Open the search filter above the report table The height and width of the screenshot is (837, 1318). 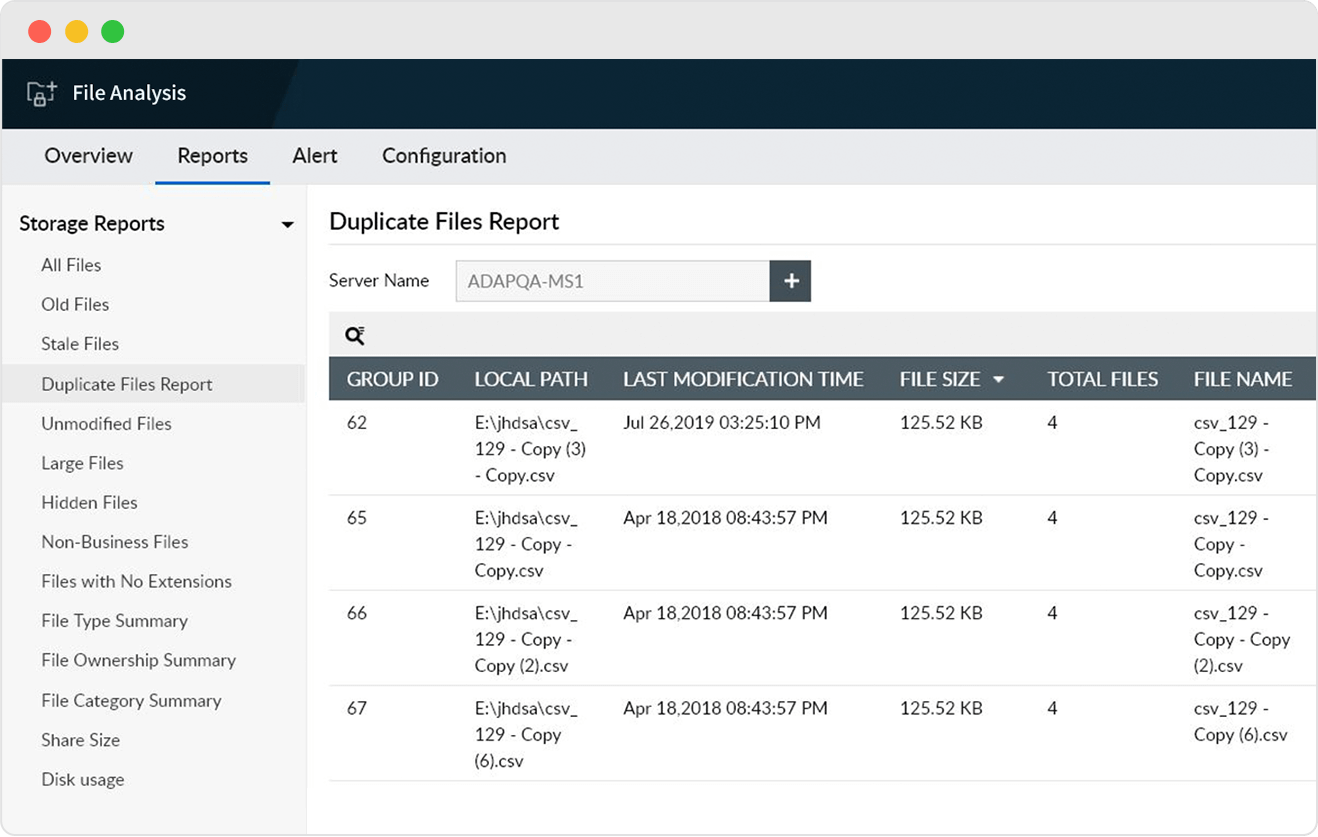click(355, 335)
